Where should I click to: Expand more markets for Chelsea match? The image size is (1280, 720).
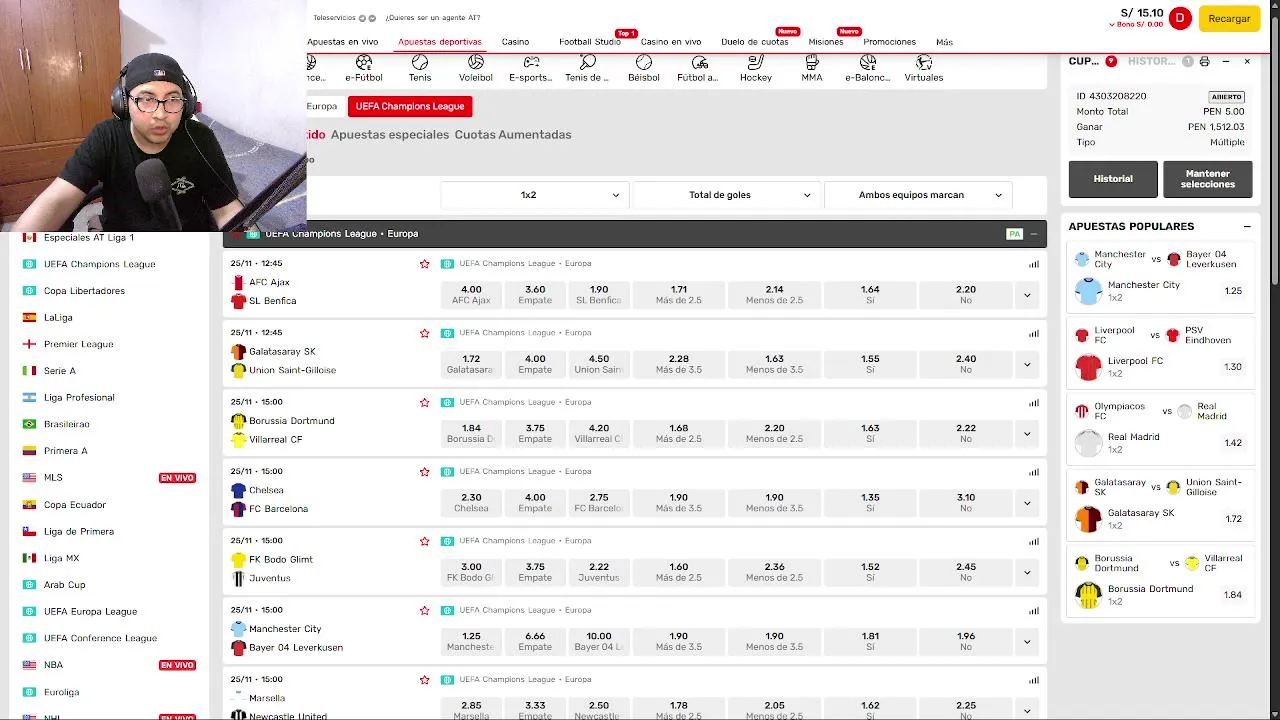(1027, 503)
